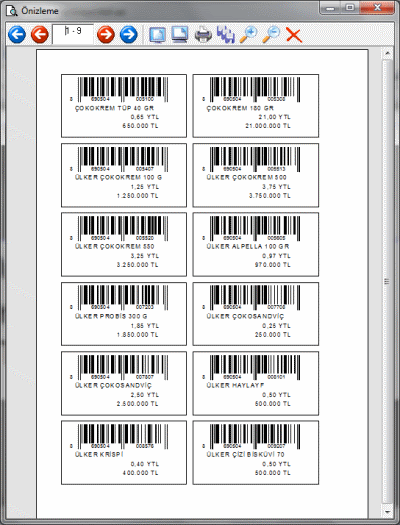Close preview with red X toolbar icon
The image size is (400, 525).
(x=294, y=35)
